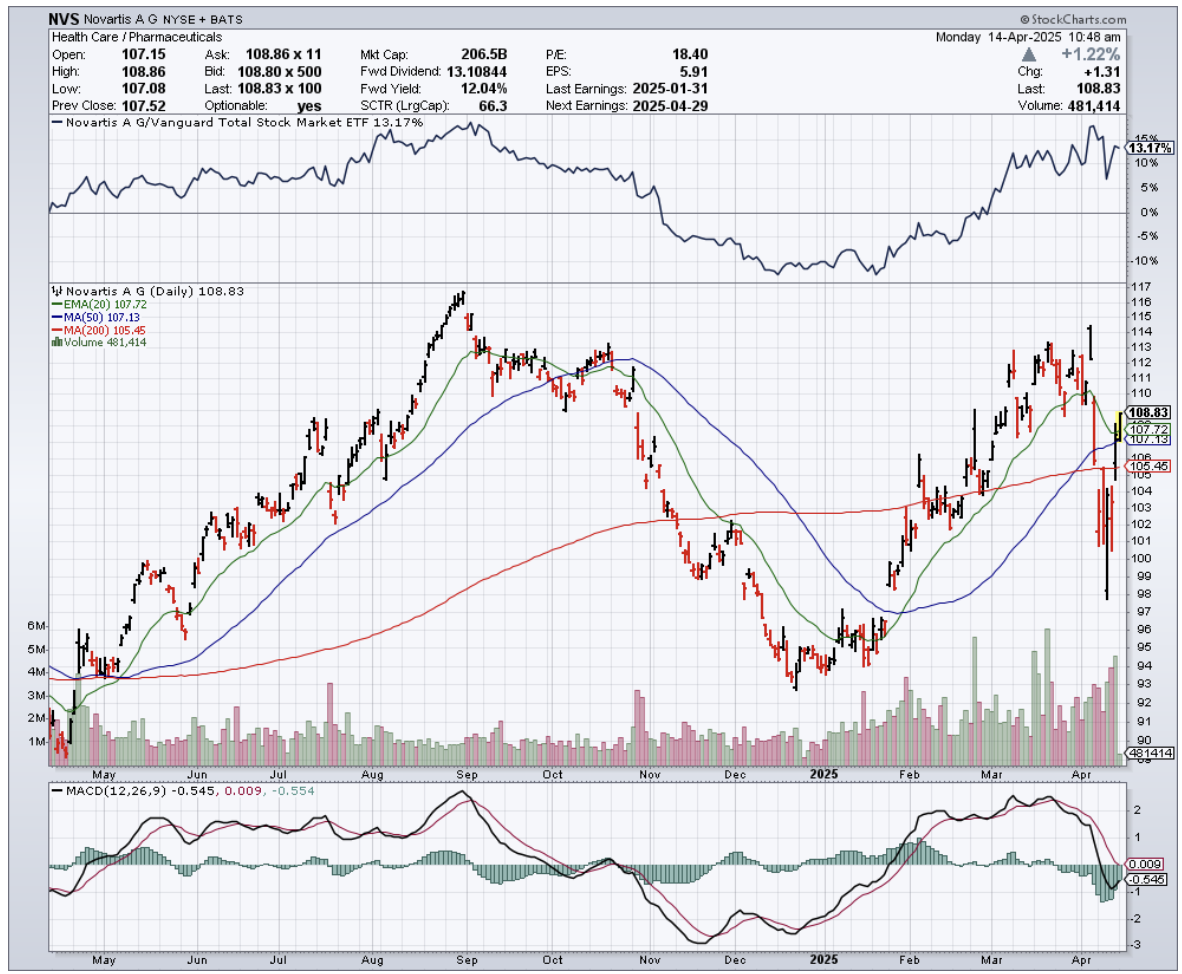Click the 481414 volume axis tag
The height and width of the screenshot is (974, 1182).
[x=1148, y=752]
